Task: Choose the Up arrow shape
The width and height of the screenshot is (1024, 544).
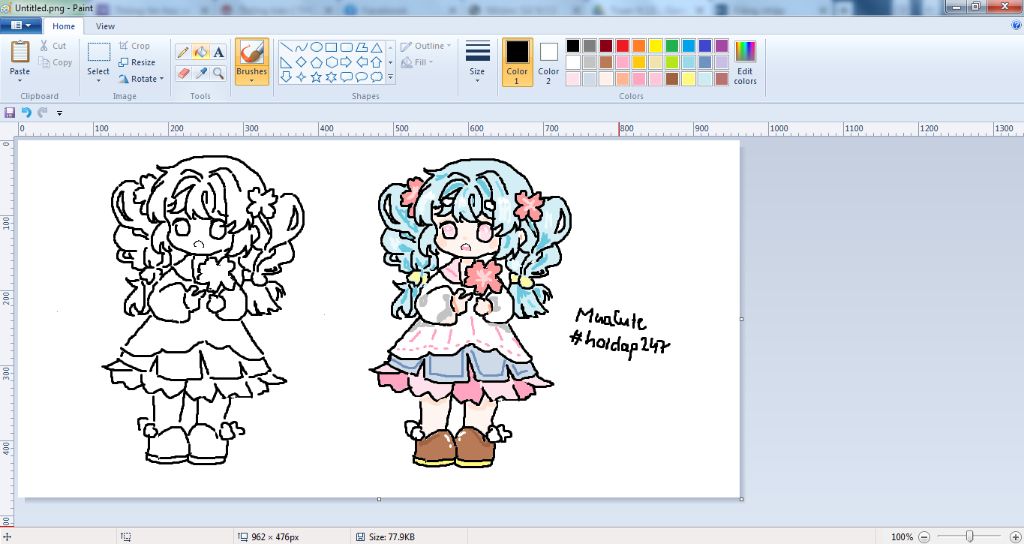Action: coord(377,62)
